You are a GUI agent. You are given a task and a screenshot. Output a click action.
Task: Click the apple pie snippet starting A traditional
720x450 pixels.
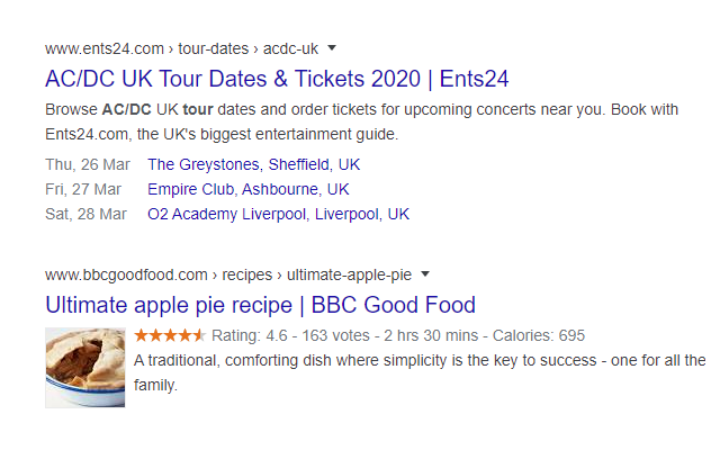click(x=420, y=372)
